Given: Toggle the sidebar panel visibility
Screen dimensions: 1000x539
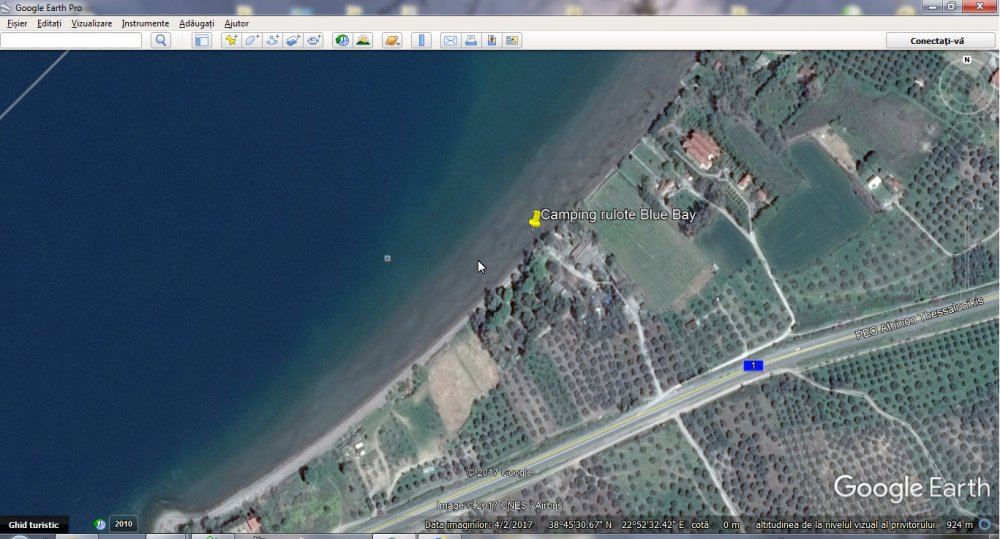Looking at the screenshot, I should click(x=202, y=41).
